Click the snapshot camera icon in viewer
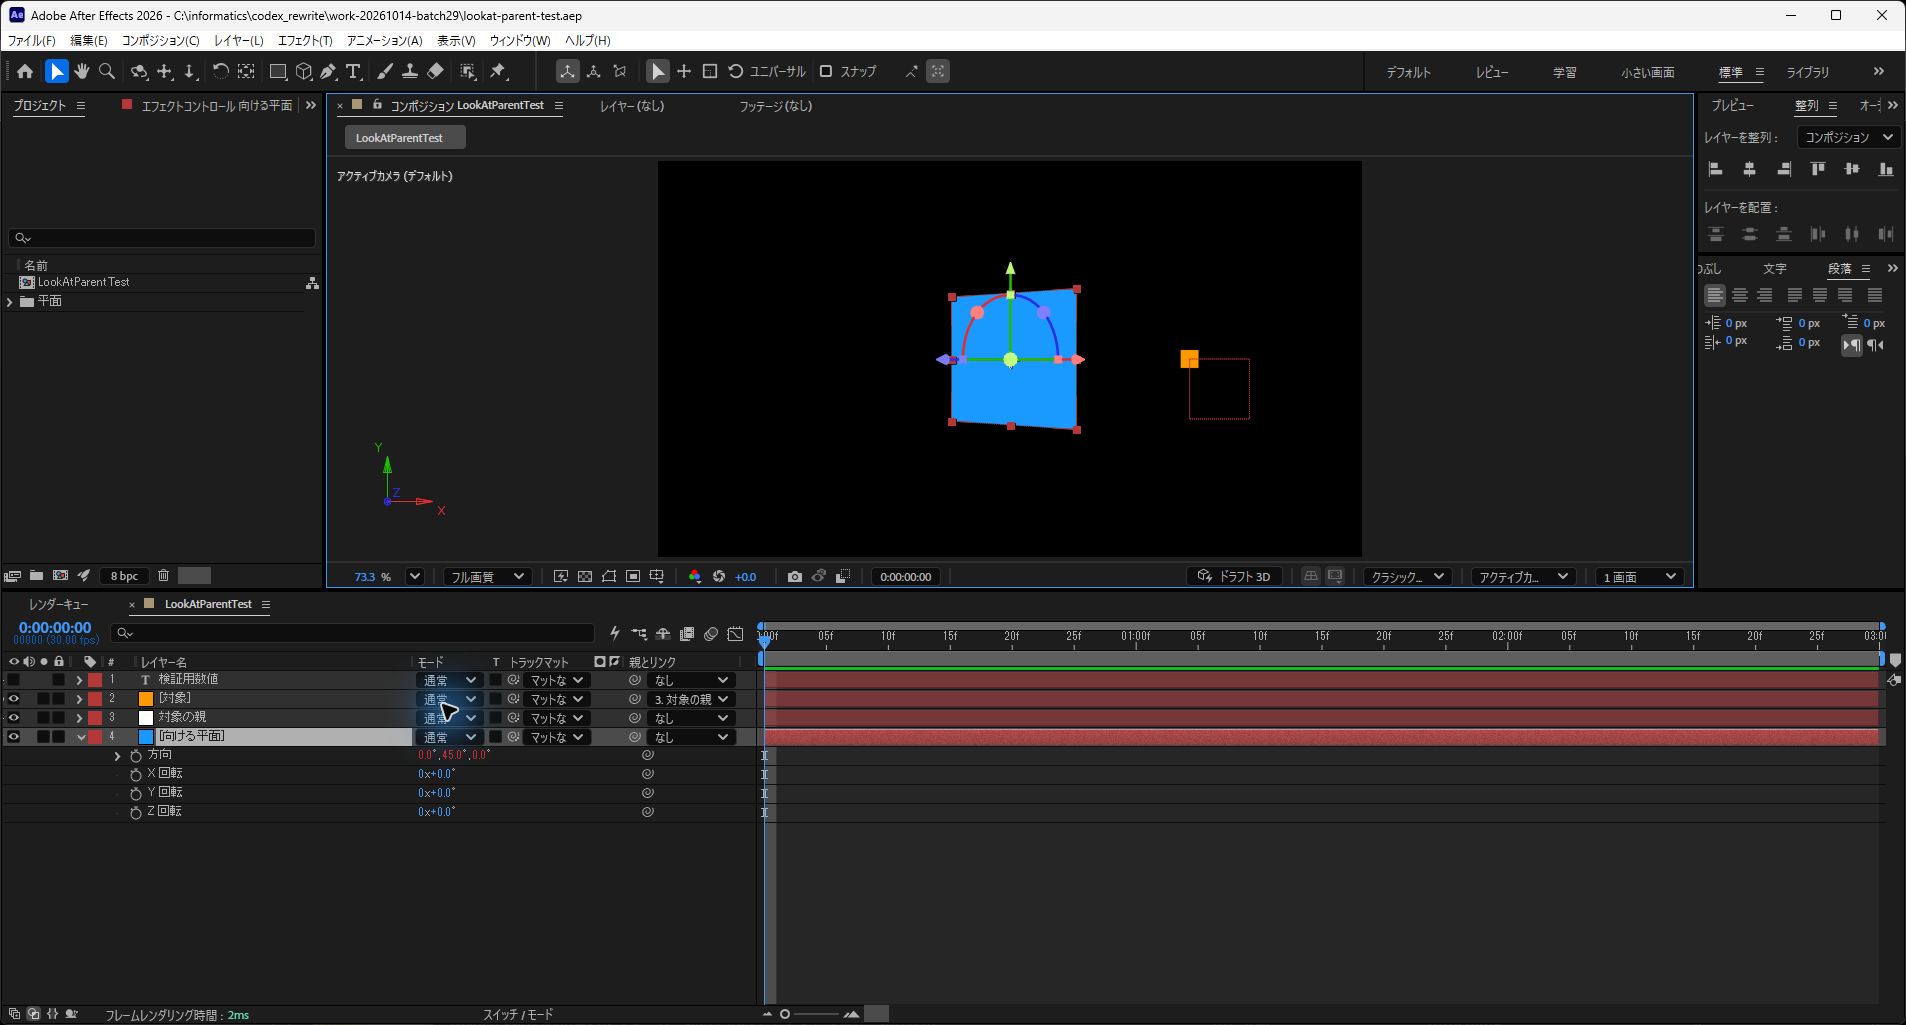Viewport: 1906px width, 1025px height. [x=794, y=576]
